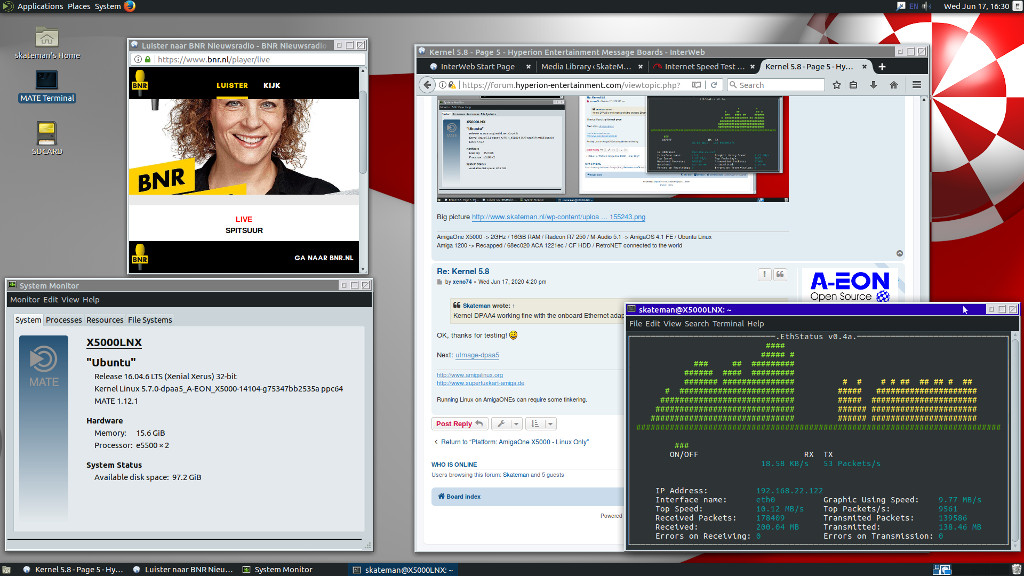Open the Terminal menu in terminal window
1024x576 pixels.
(728, 324)
